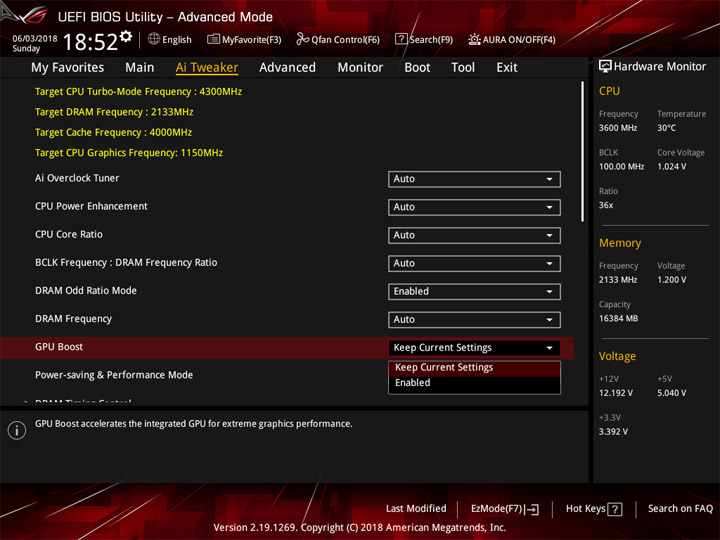Expand the Ai Overclock Tuner dropdown
Viewport: 720px width, 540px height.
(474, 179)
